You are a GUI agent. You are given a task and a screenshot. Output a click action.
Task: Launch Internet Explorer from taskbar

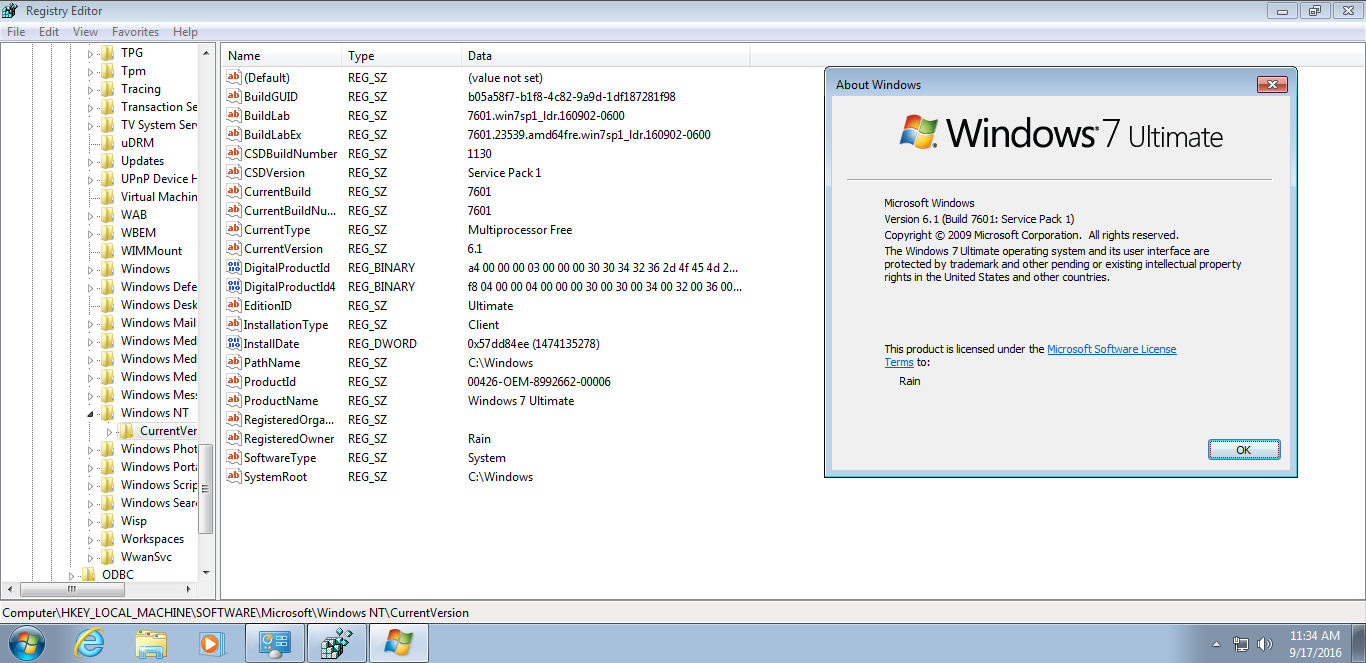click(89, 643)
